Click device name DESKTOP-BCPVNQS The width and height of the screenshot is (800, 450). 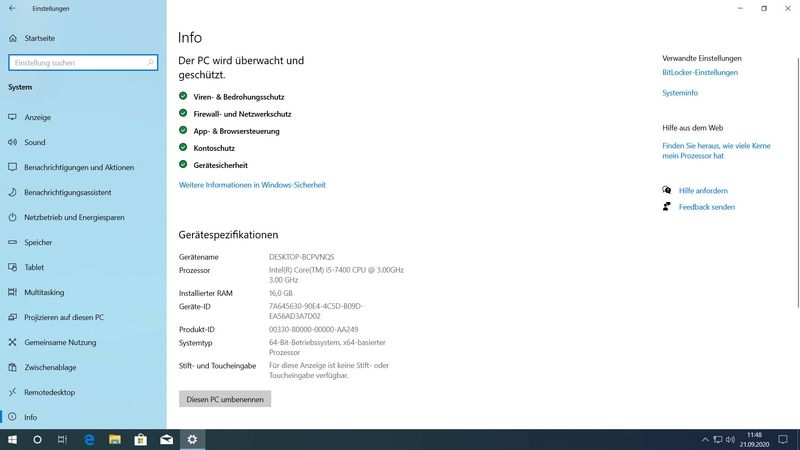pos(302,257)
